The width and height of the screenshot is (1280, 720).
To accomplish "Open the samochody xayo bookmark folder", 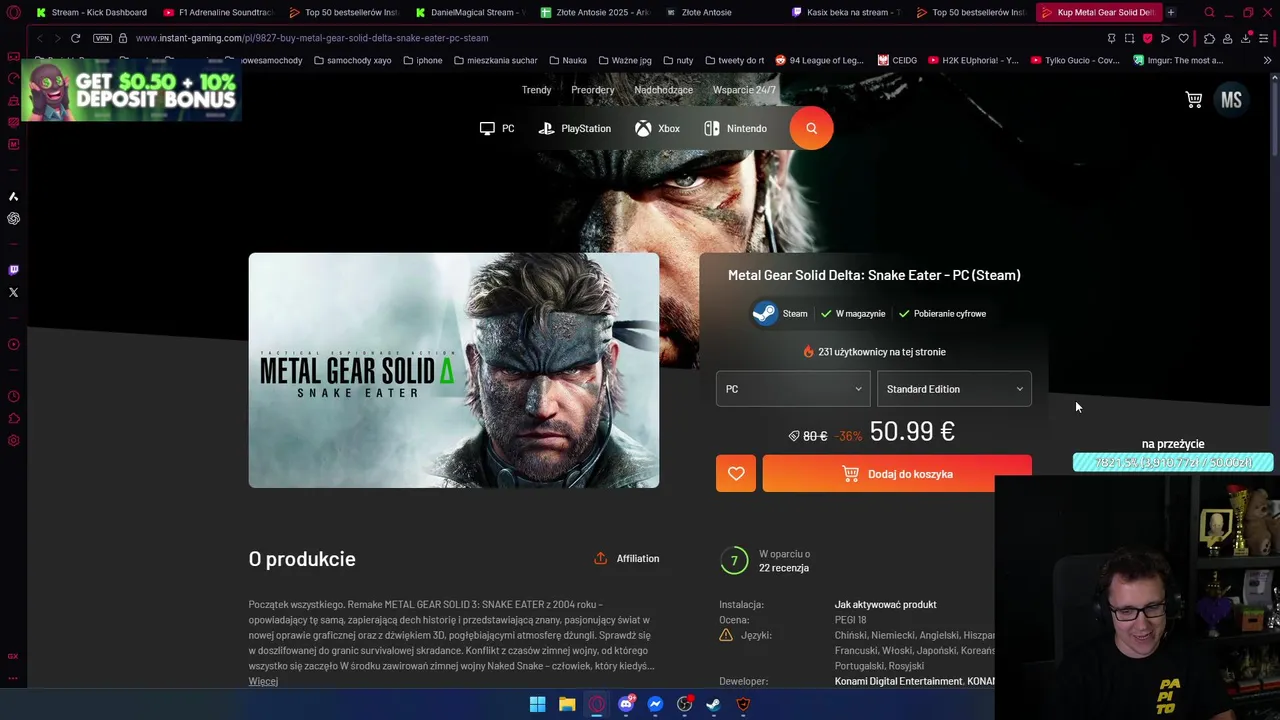I will pos(352,60).
